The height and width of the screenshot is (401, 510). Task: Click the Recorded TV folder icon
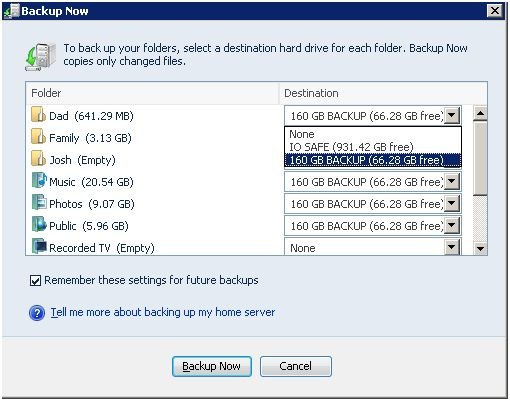point(39,246)
